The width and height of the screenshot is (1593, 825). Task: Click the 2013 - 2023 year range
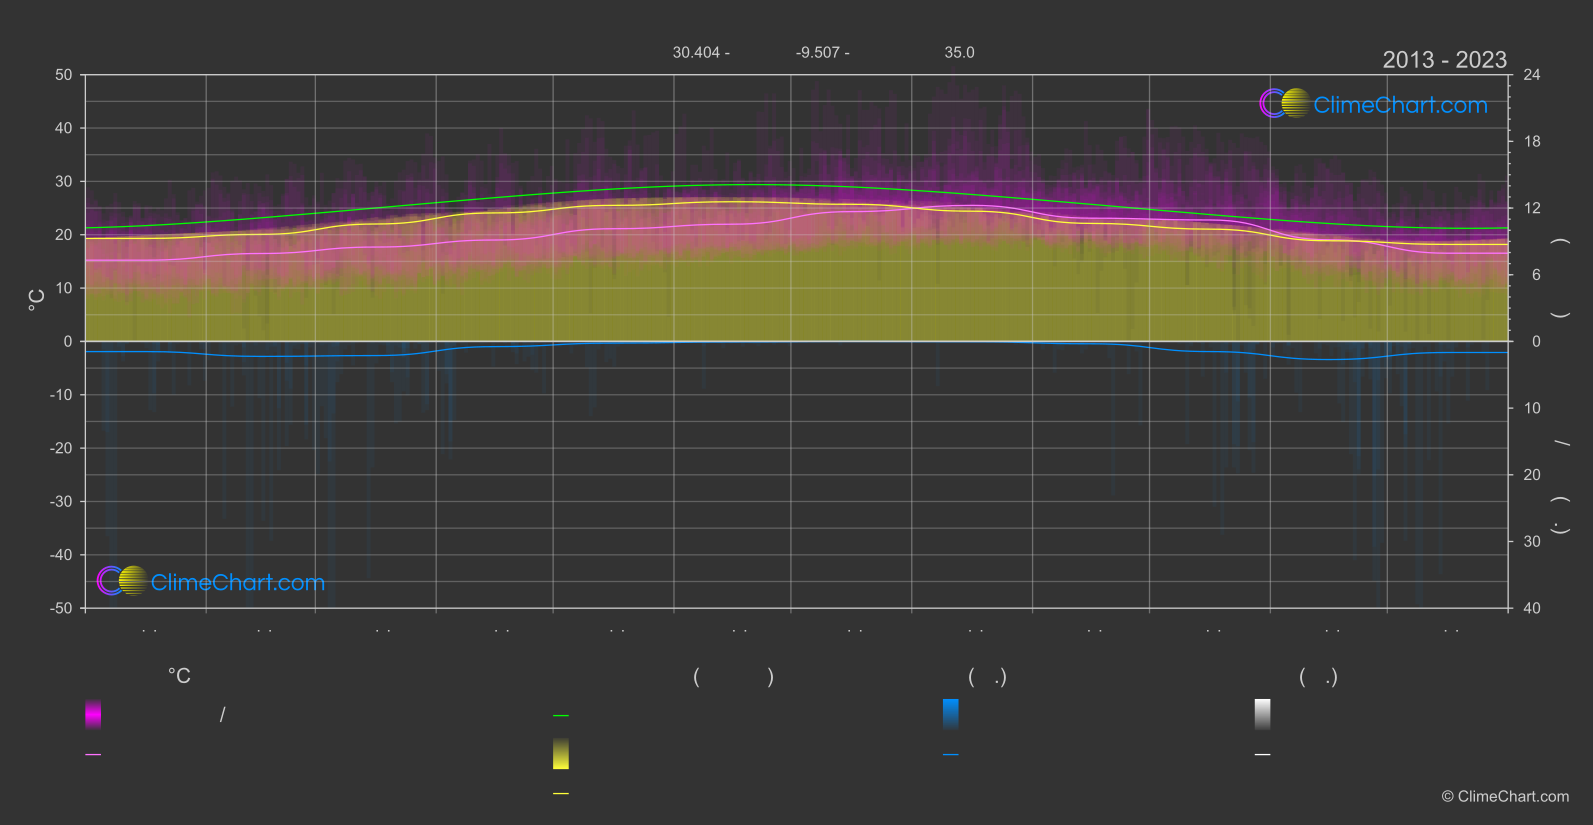1445,60
